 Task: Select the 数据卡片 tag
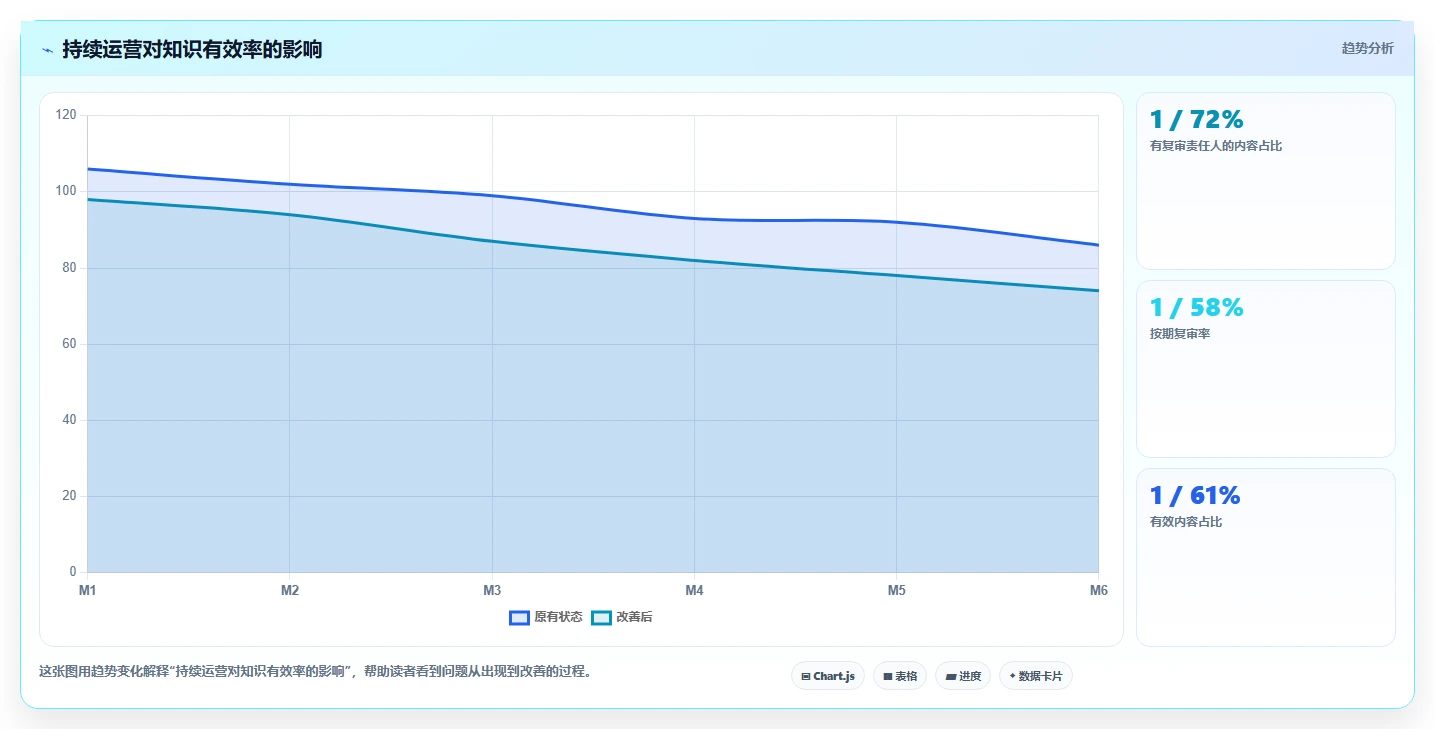pyautogui.click(x=1036, y=676)
